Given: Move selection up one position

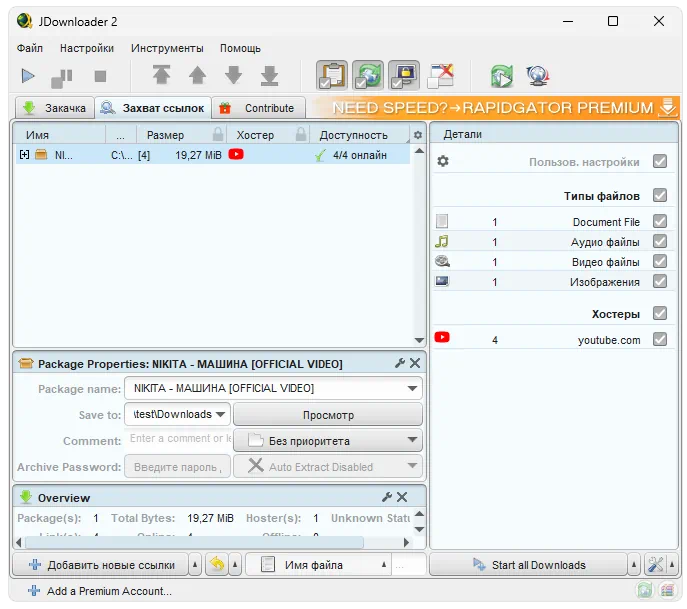Looking at the screenshot, I should (x=198, y=75).
